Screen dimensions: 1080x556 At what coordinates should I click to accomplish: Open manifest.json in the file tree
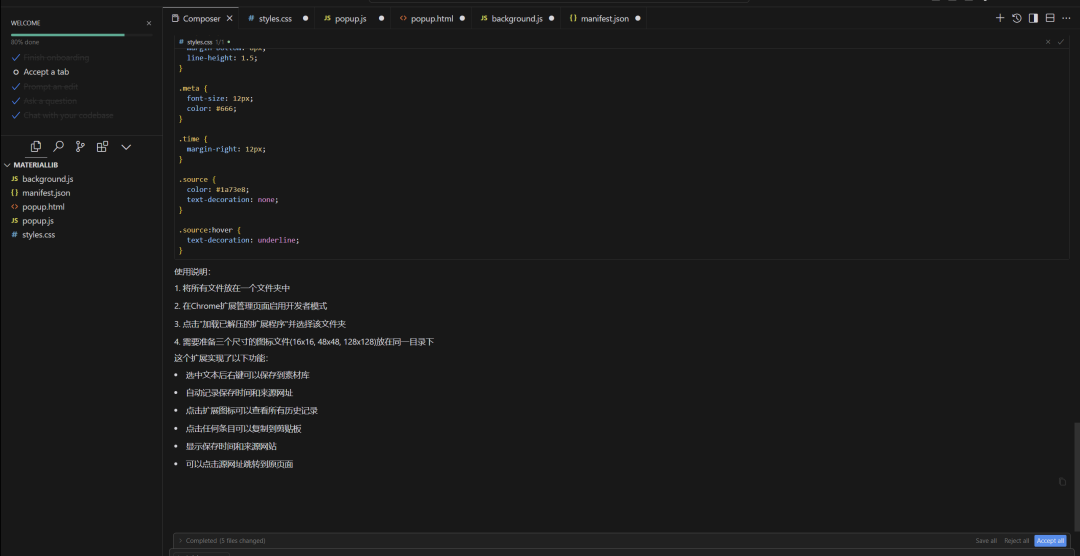[x=46, y=193]
